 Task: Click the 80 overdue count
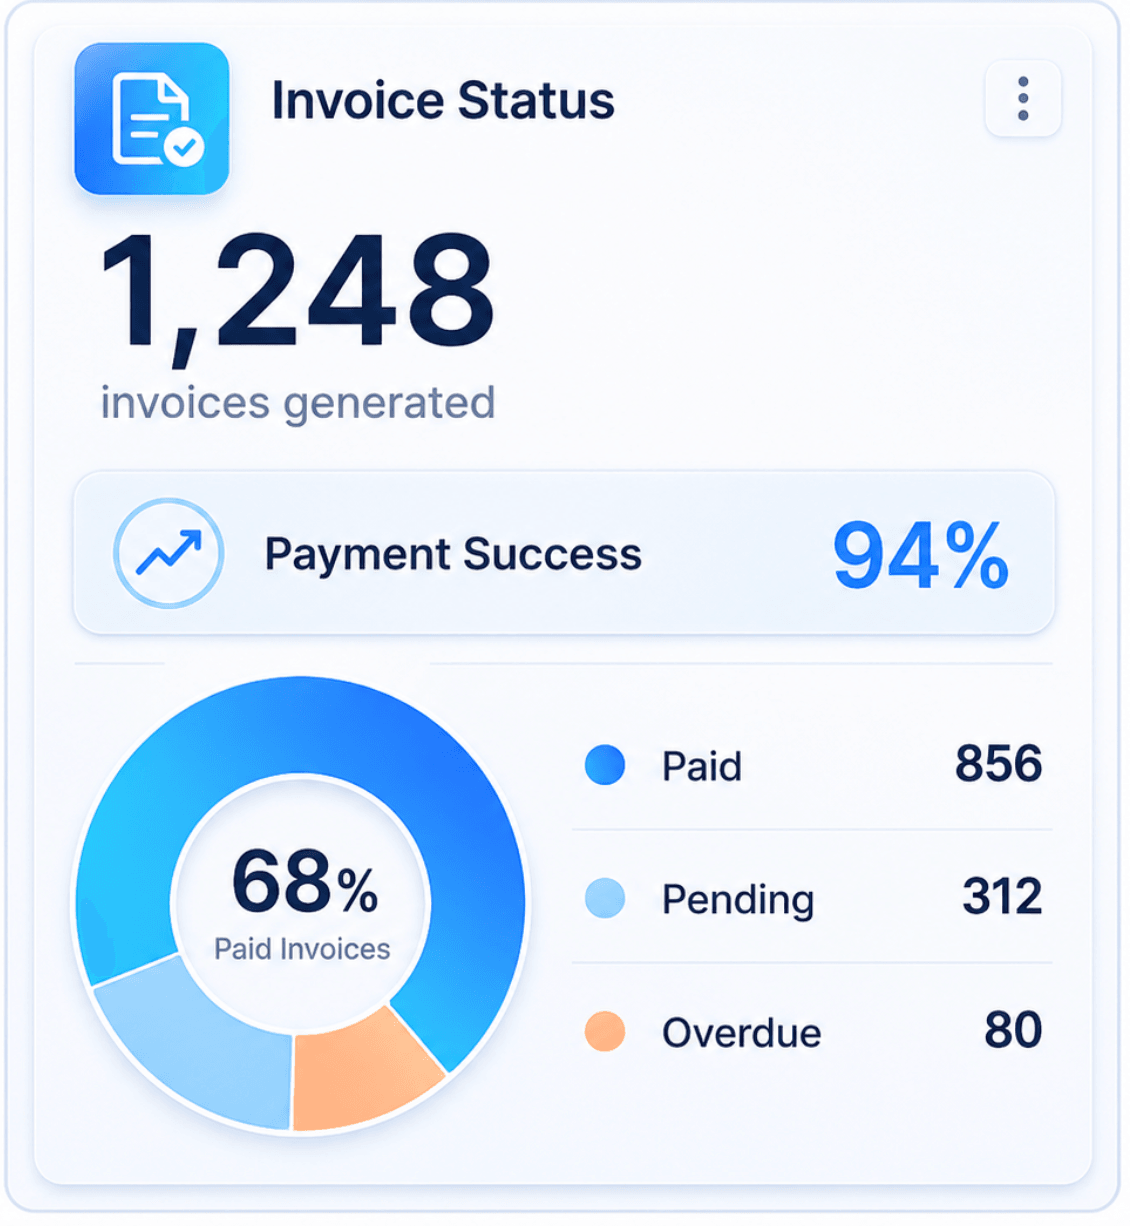1013,1030
